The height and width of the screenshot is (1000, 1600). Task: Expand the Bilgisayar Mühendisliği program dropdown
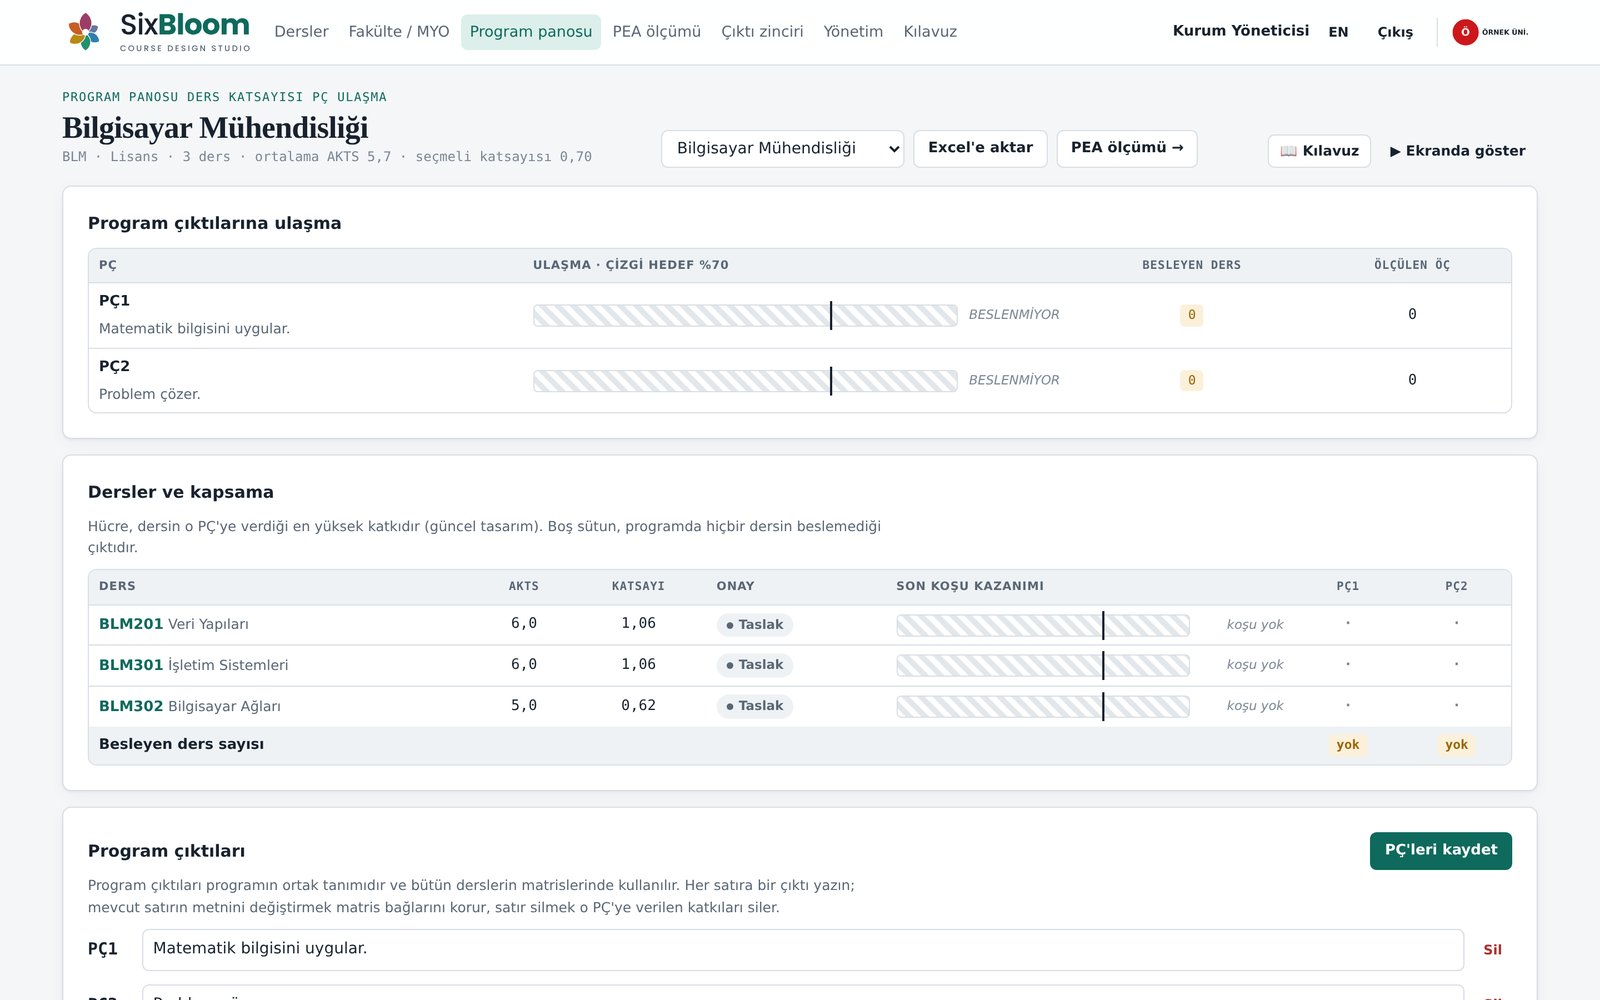(x=782, y=149)
